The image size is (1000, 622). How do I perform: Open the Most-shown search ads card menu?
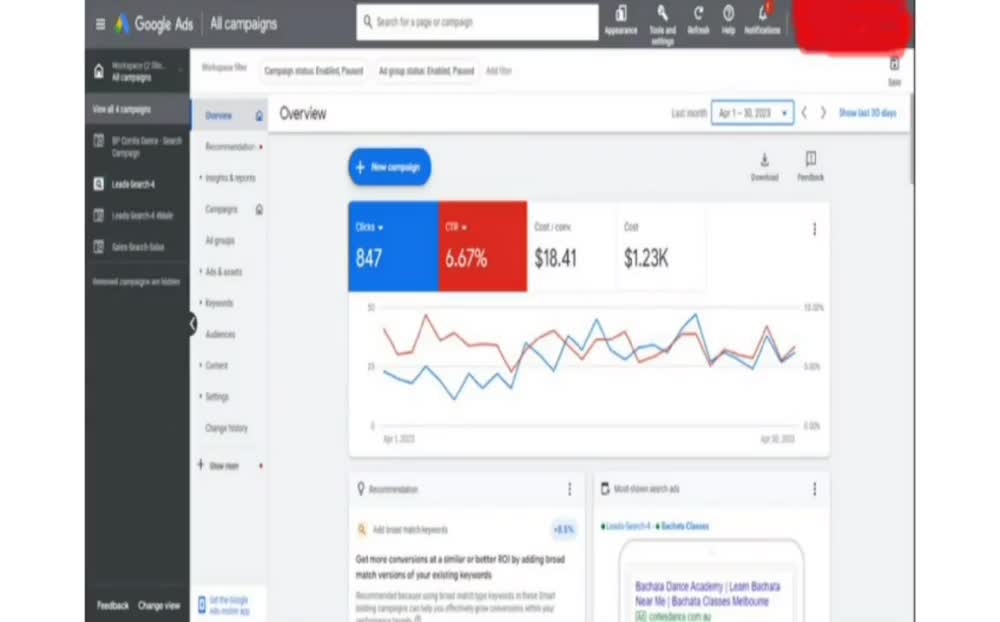pos(814,489)
